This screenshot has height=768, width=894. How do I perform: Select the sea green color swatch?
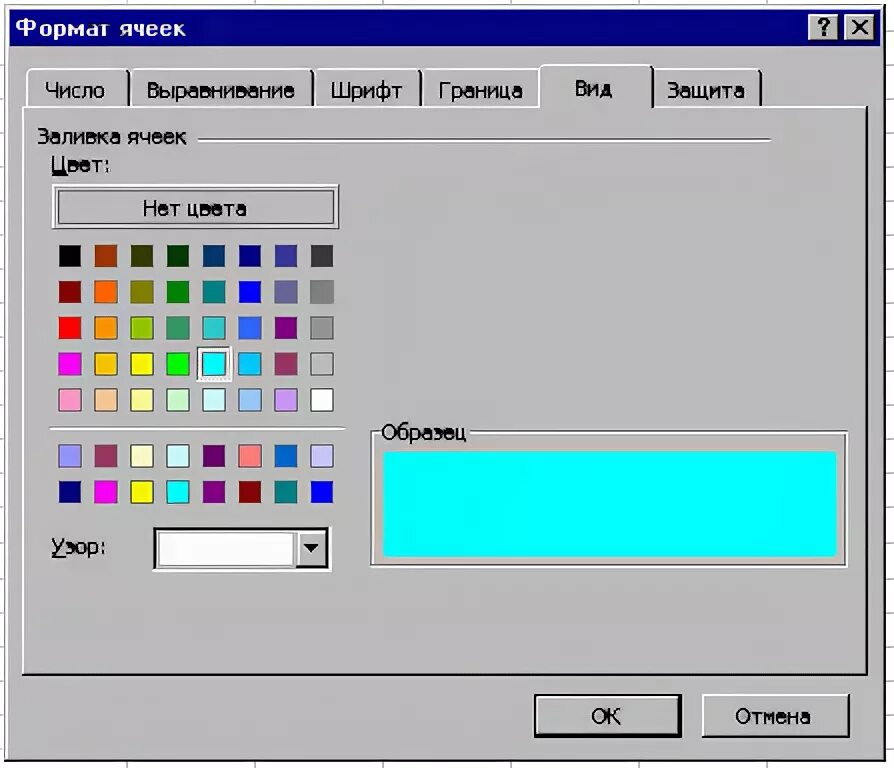pyautogui.click(x=178, y=328)
